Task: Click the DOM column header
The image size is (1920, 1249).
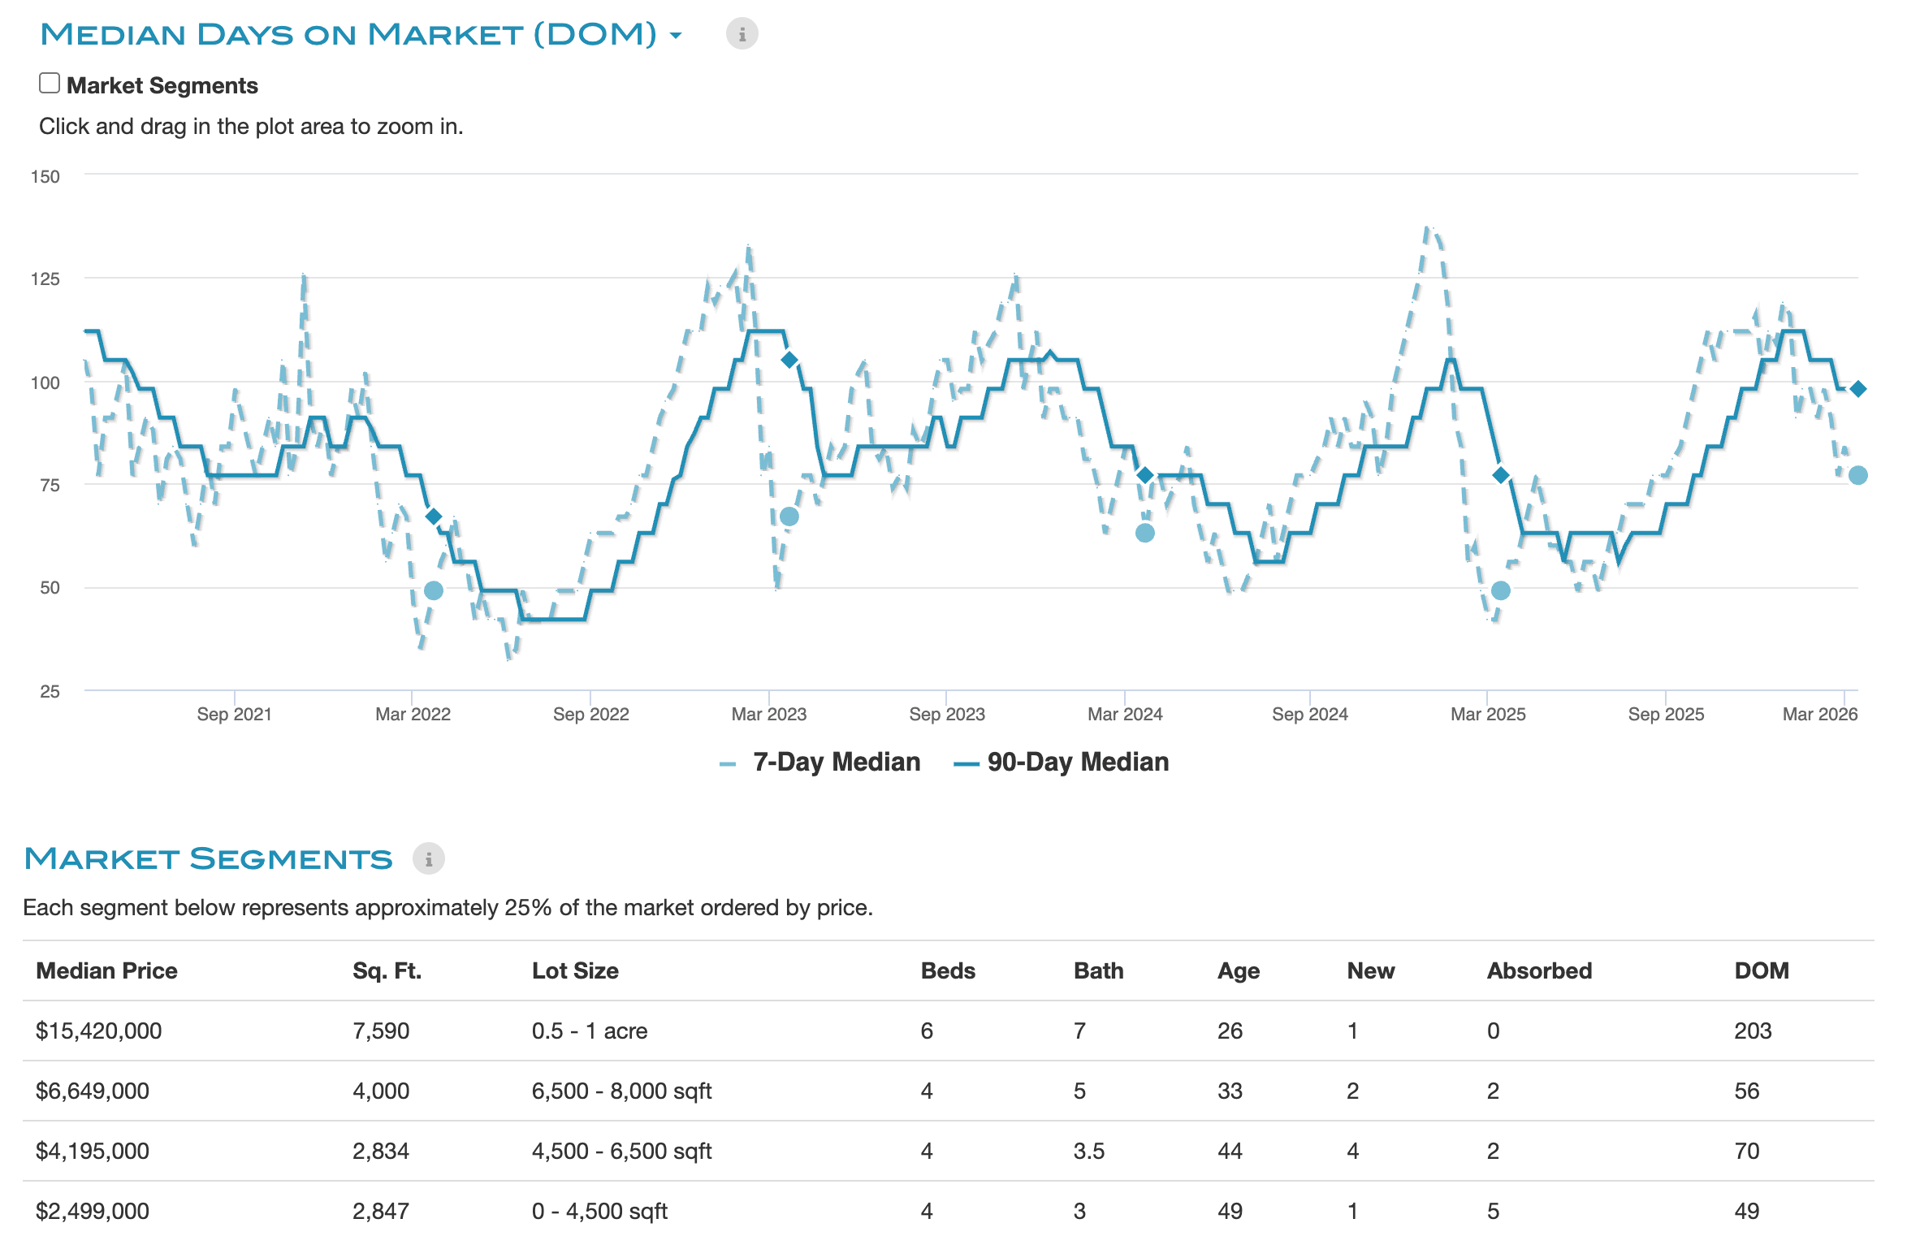Action: pos(1761,970)
